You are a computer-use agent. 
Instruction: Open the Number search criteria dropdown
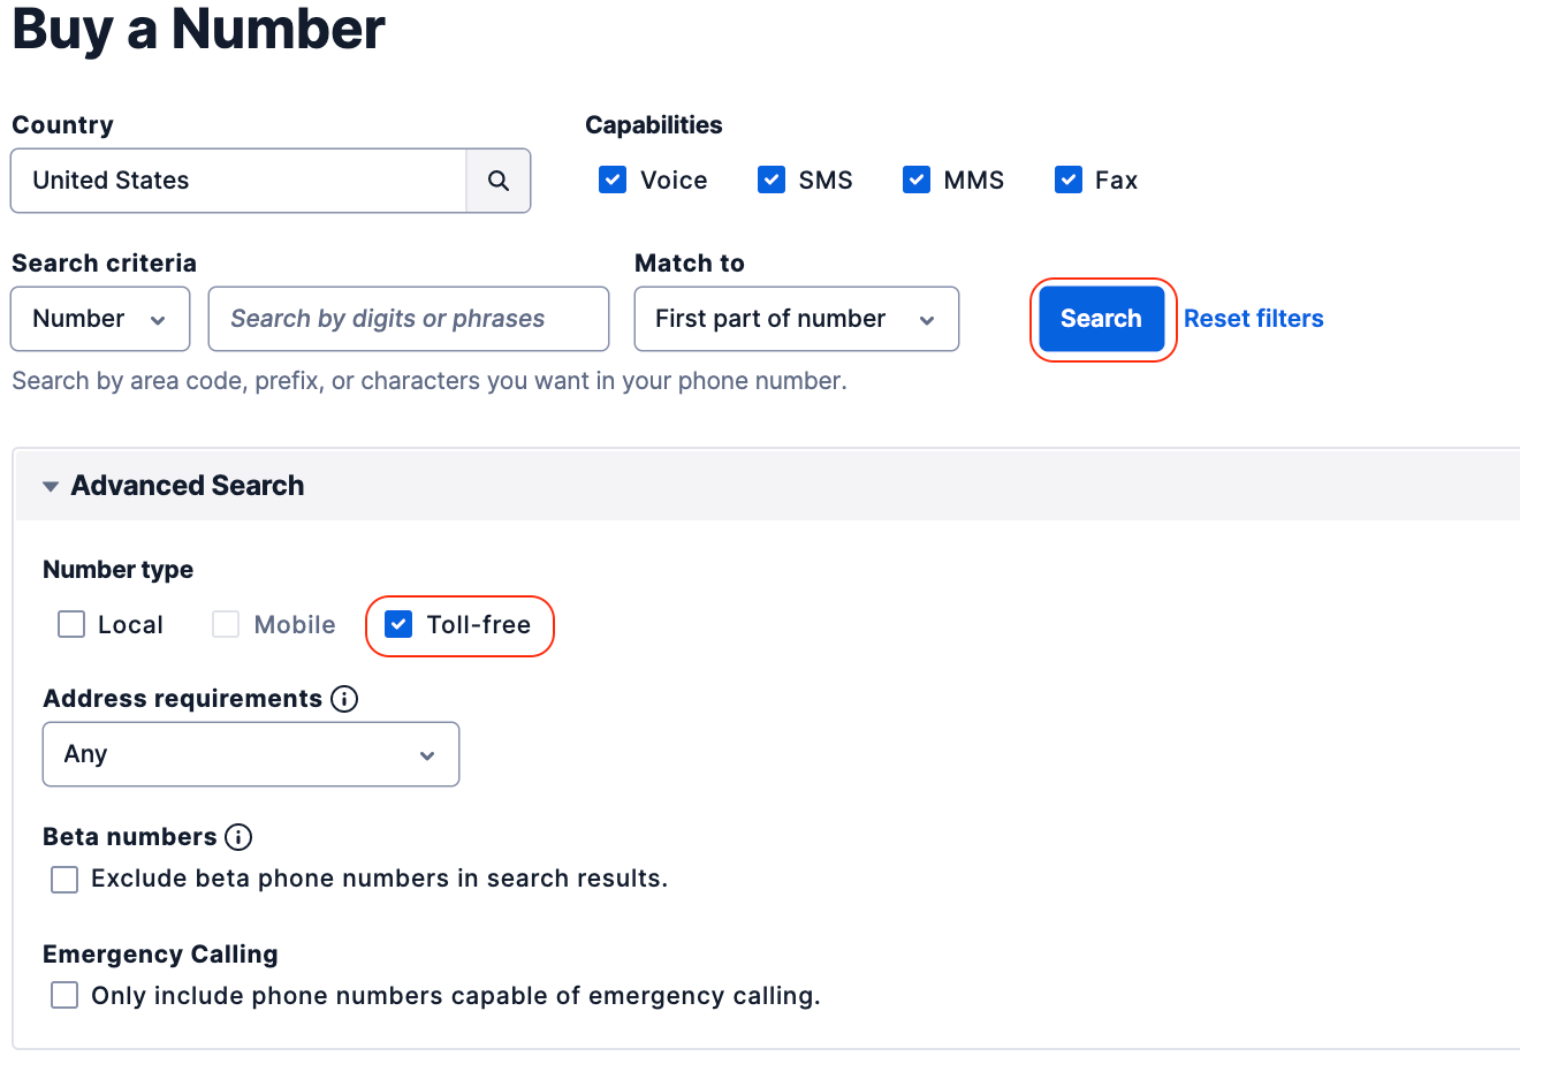coord(100,319)
